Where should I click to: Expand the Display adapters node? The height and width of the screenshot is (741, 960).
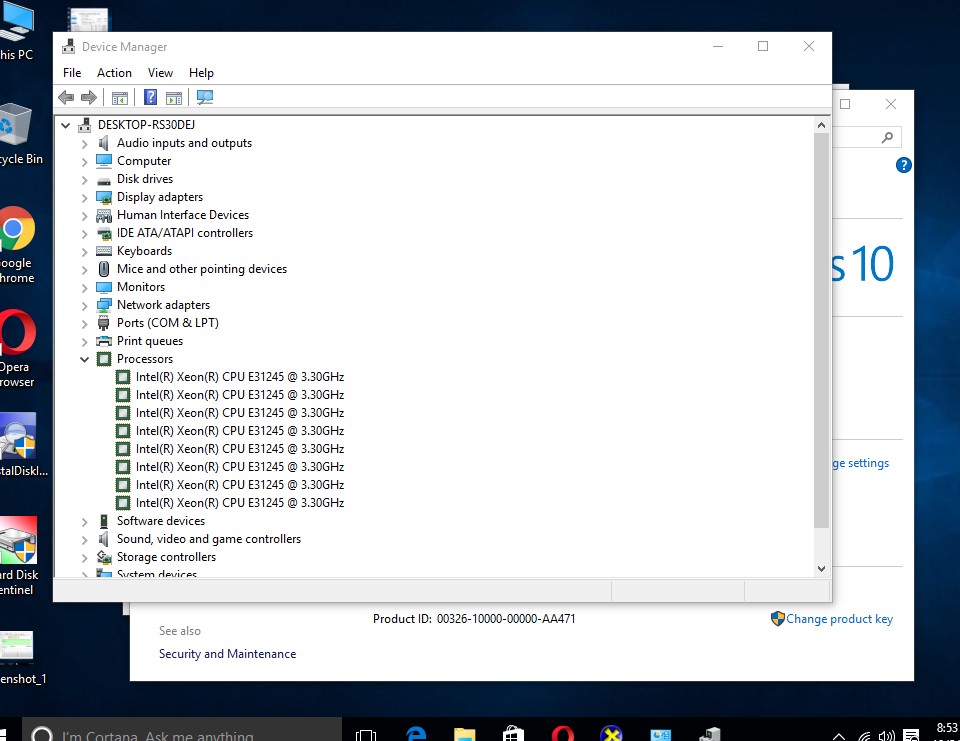pos(85,197)
